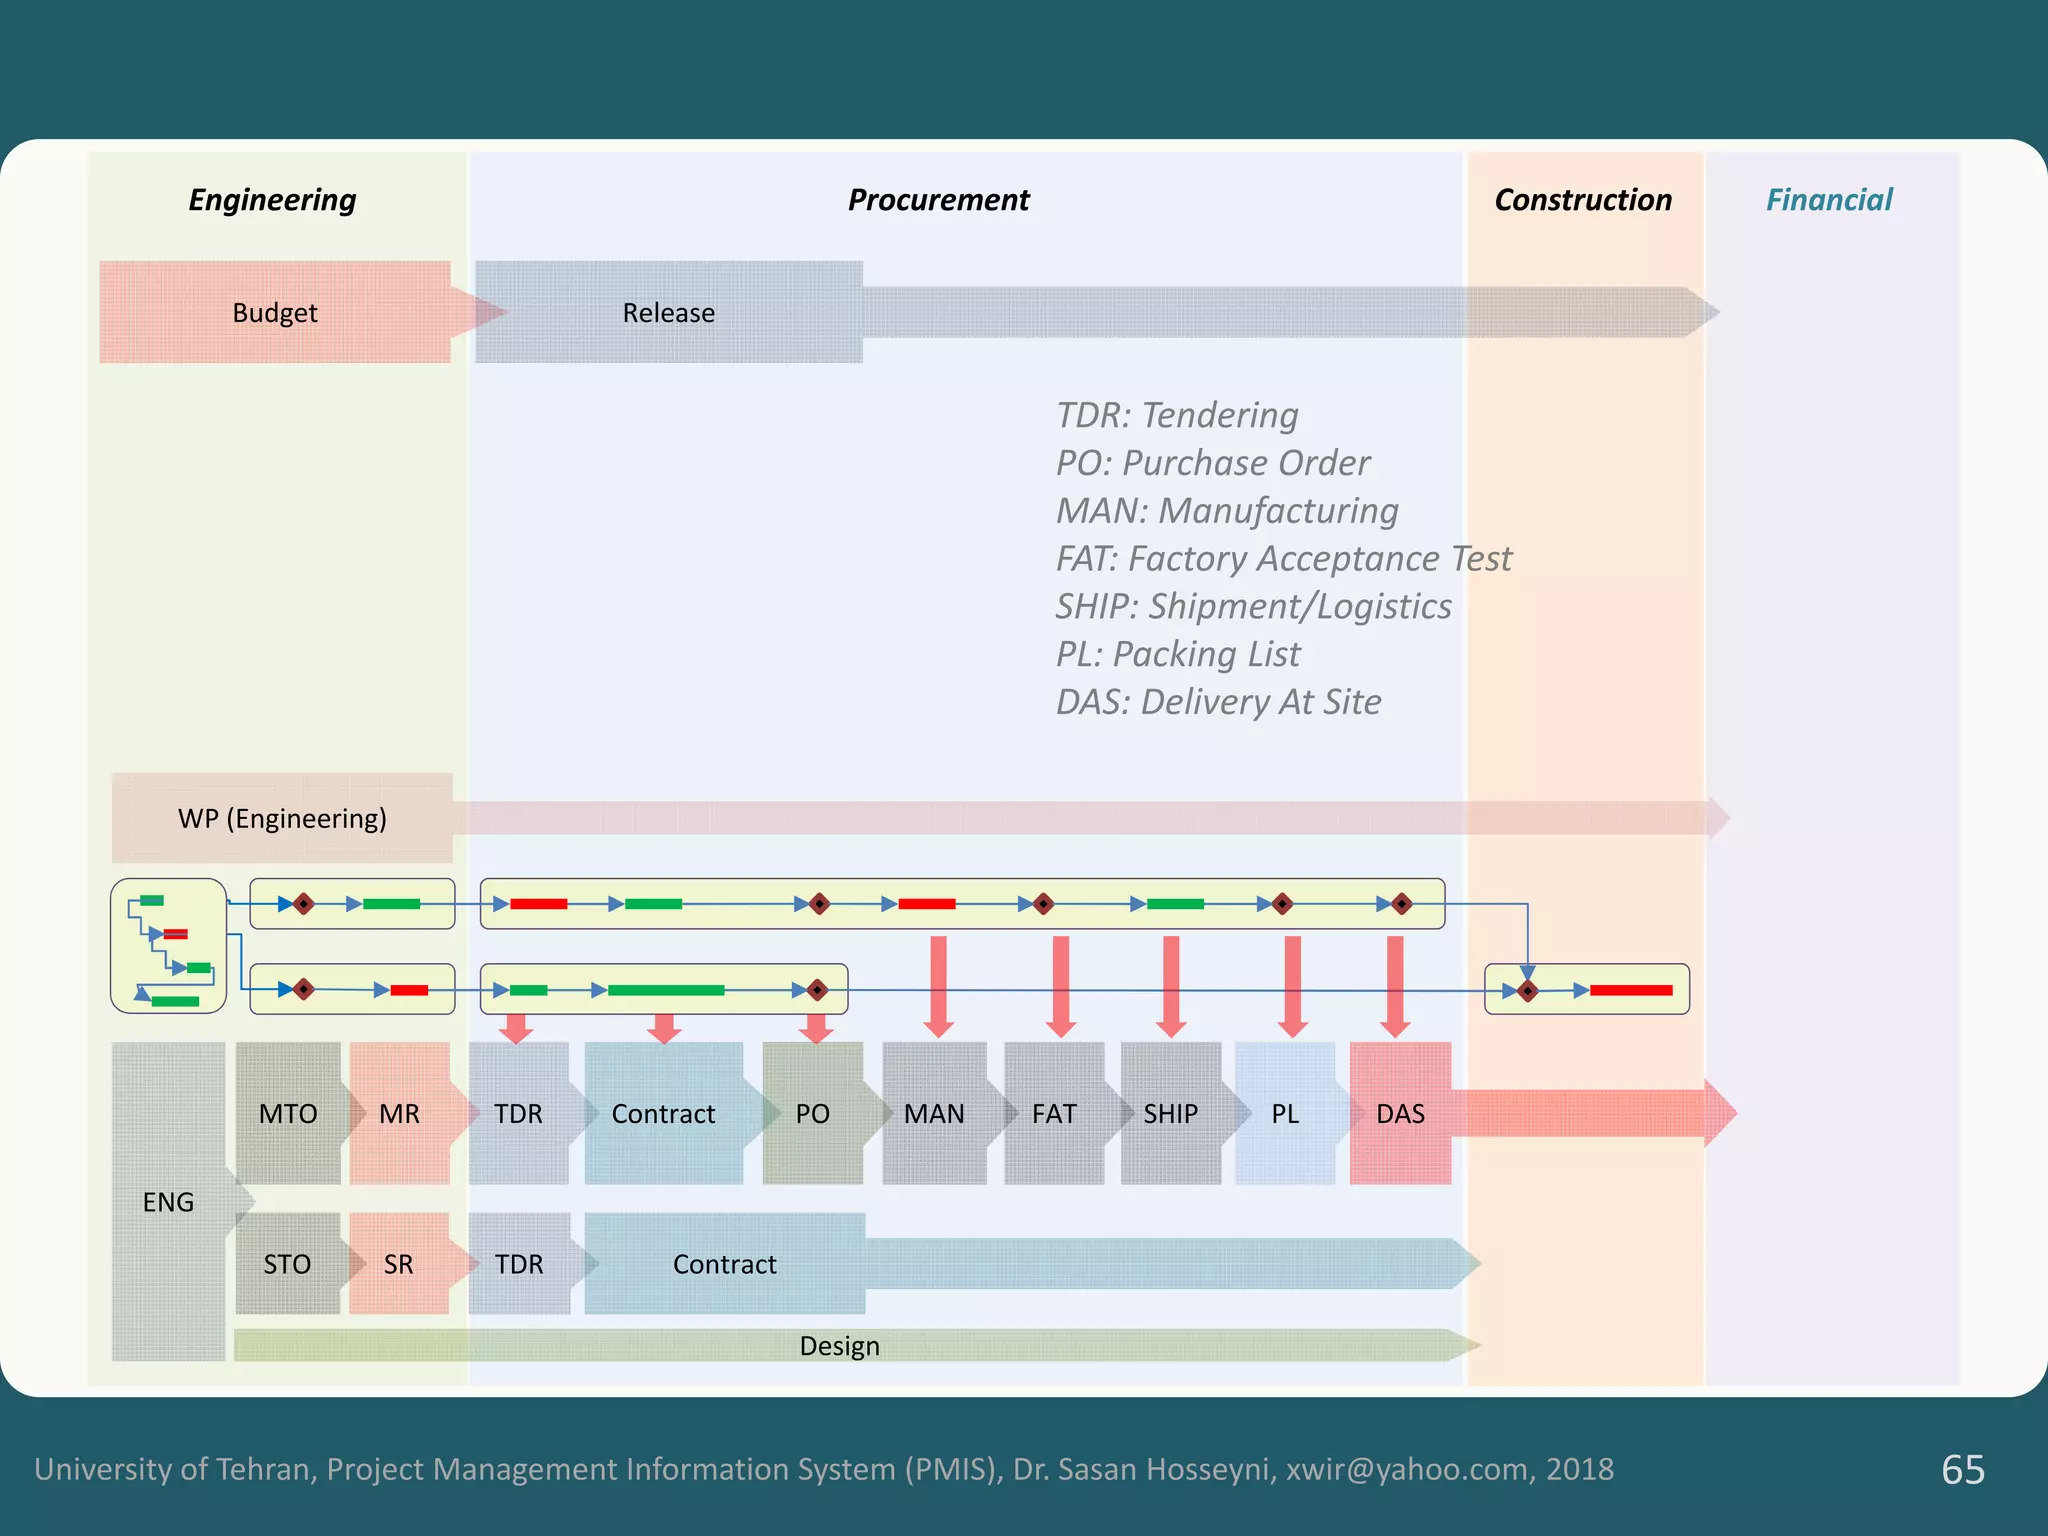The height and width of the screenshot is (1536, 2048).
Task: Click the Budget arrow box
Action: click(275, 312)
